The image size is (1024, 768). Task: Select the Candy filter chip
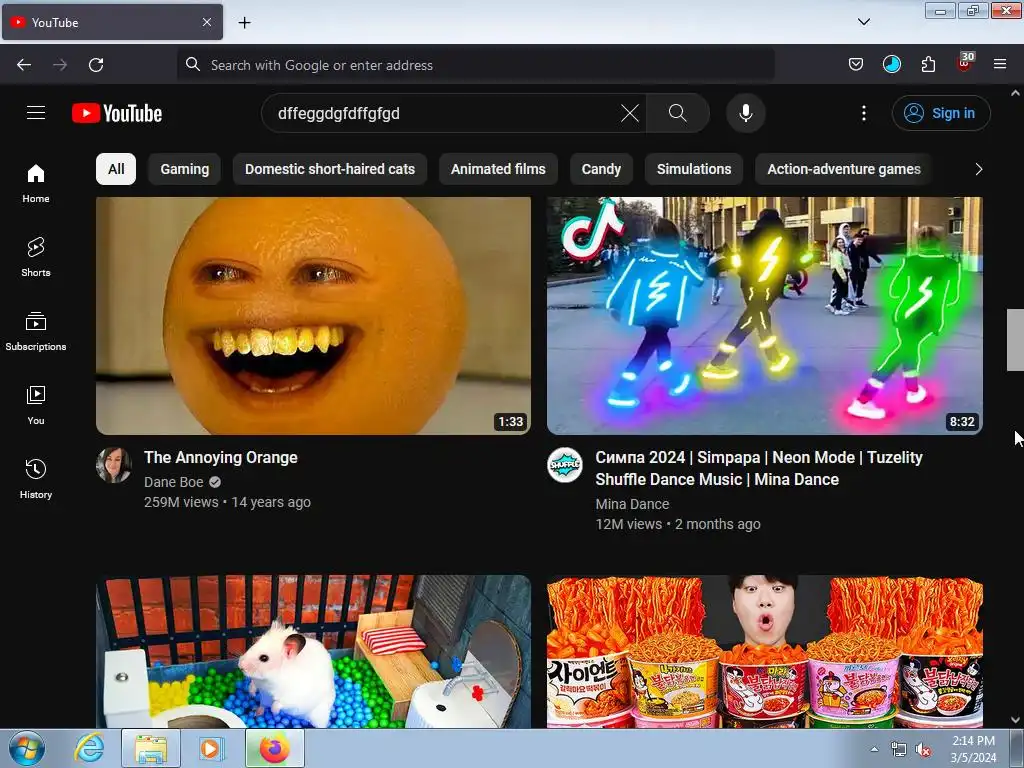pyautogui.click(x=601, y=169)
